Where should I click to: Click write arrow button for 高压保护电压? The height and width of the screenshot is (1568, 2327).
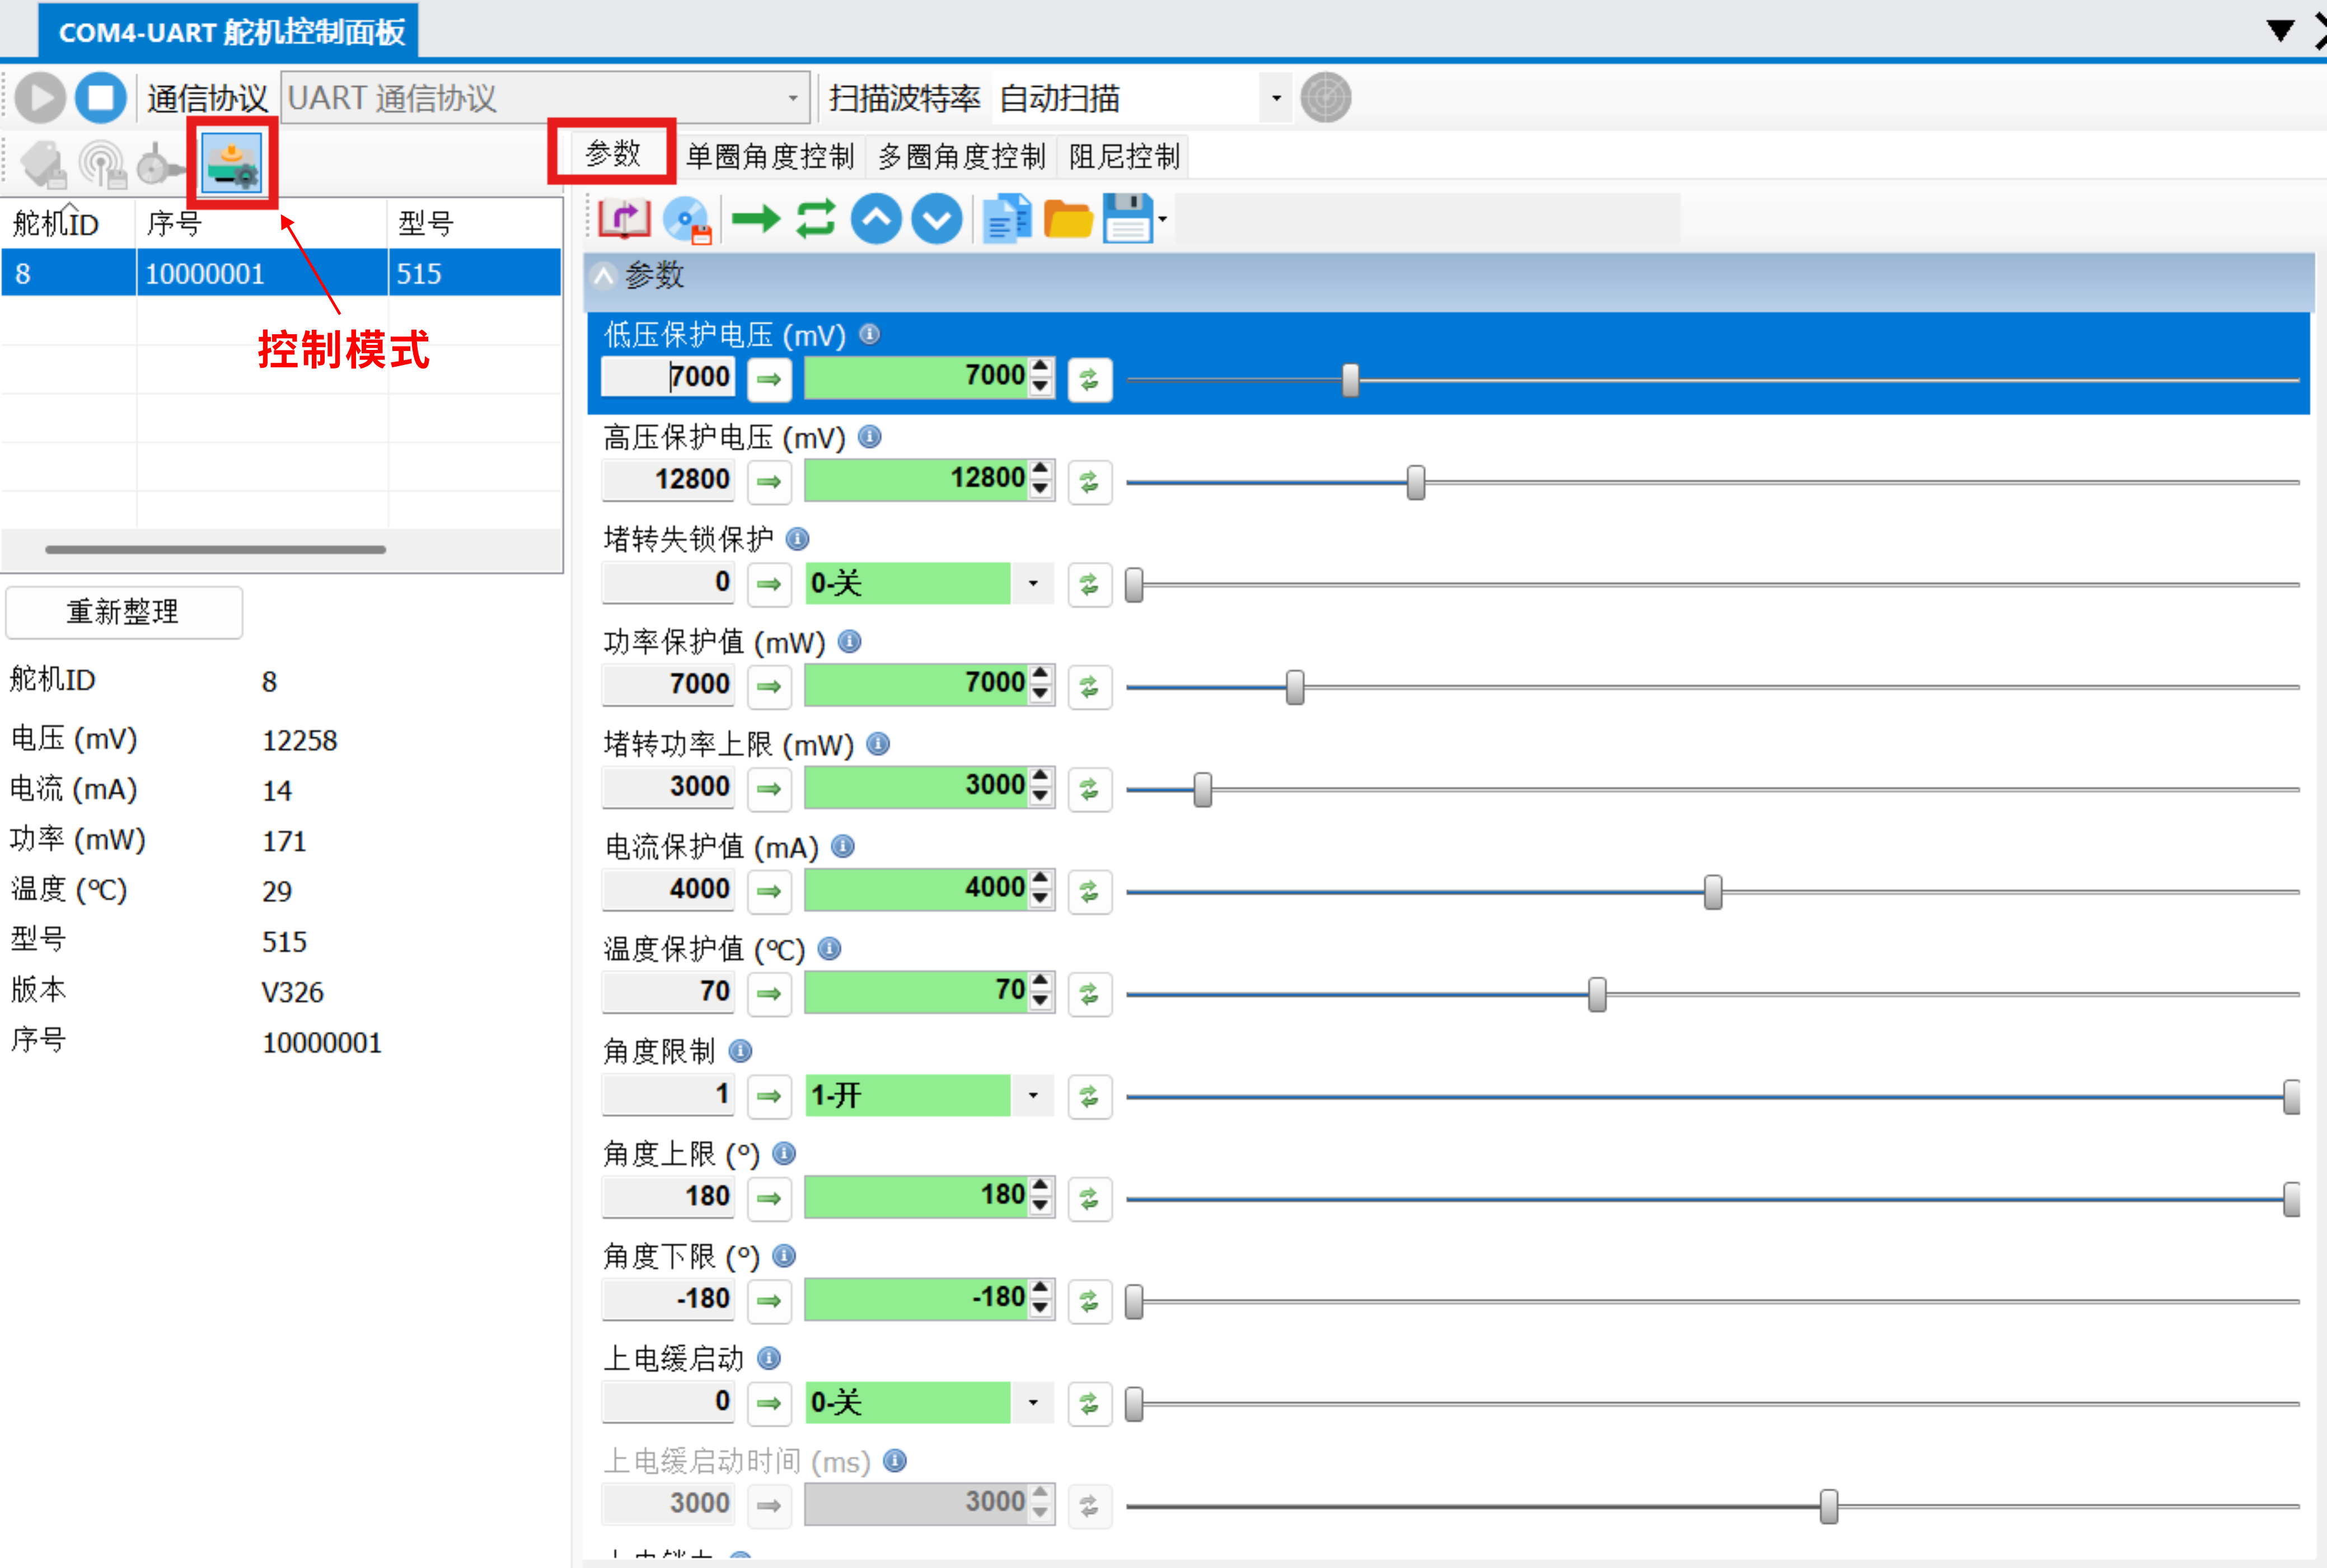769,482
